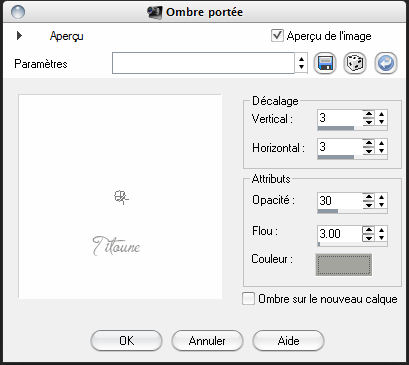Adjust the Flou spinner arrows

(368, 233)
